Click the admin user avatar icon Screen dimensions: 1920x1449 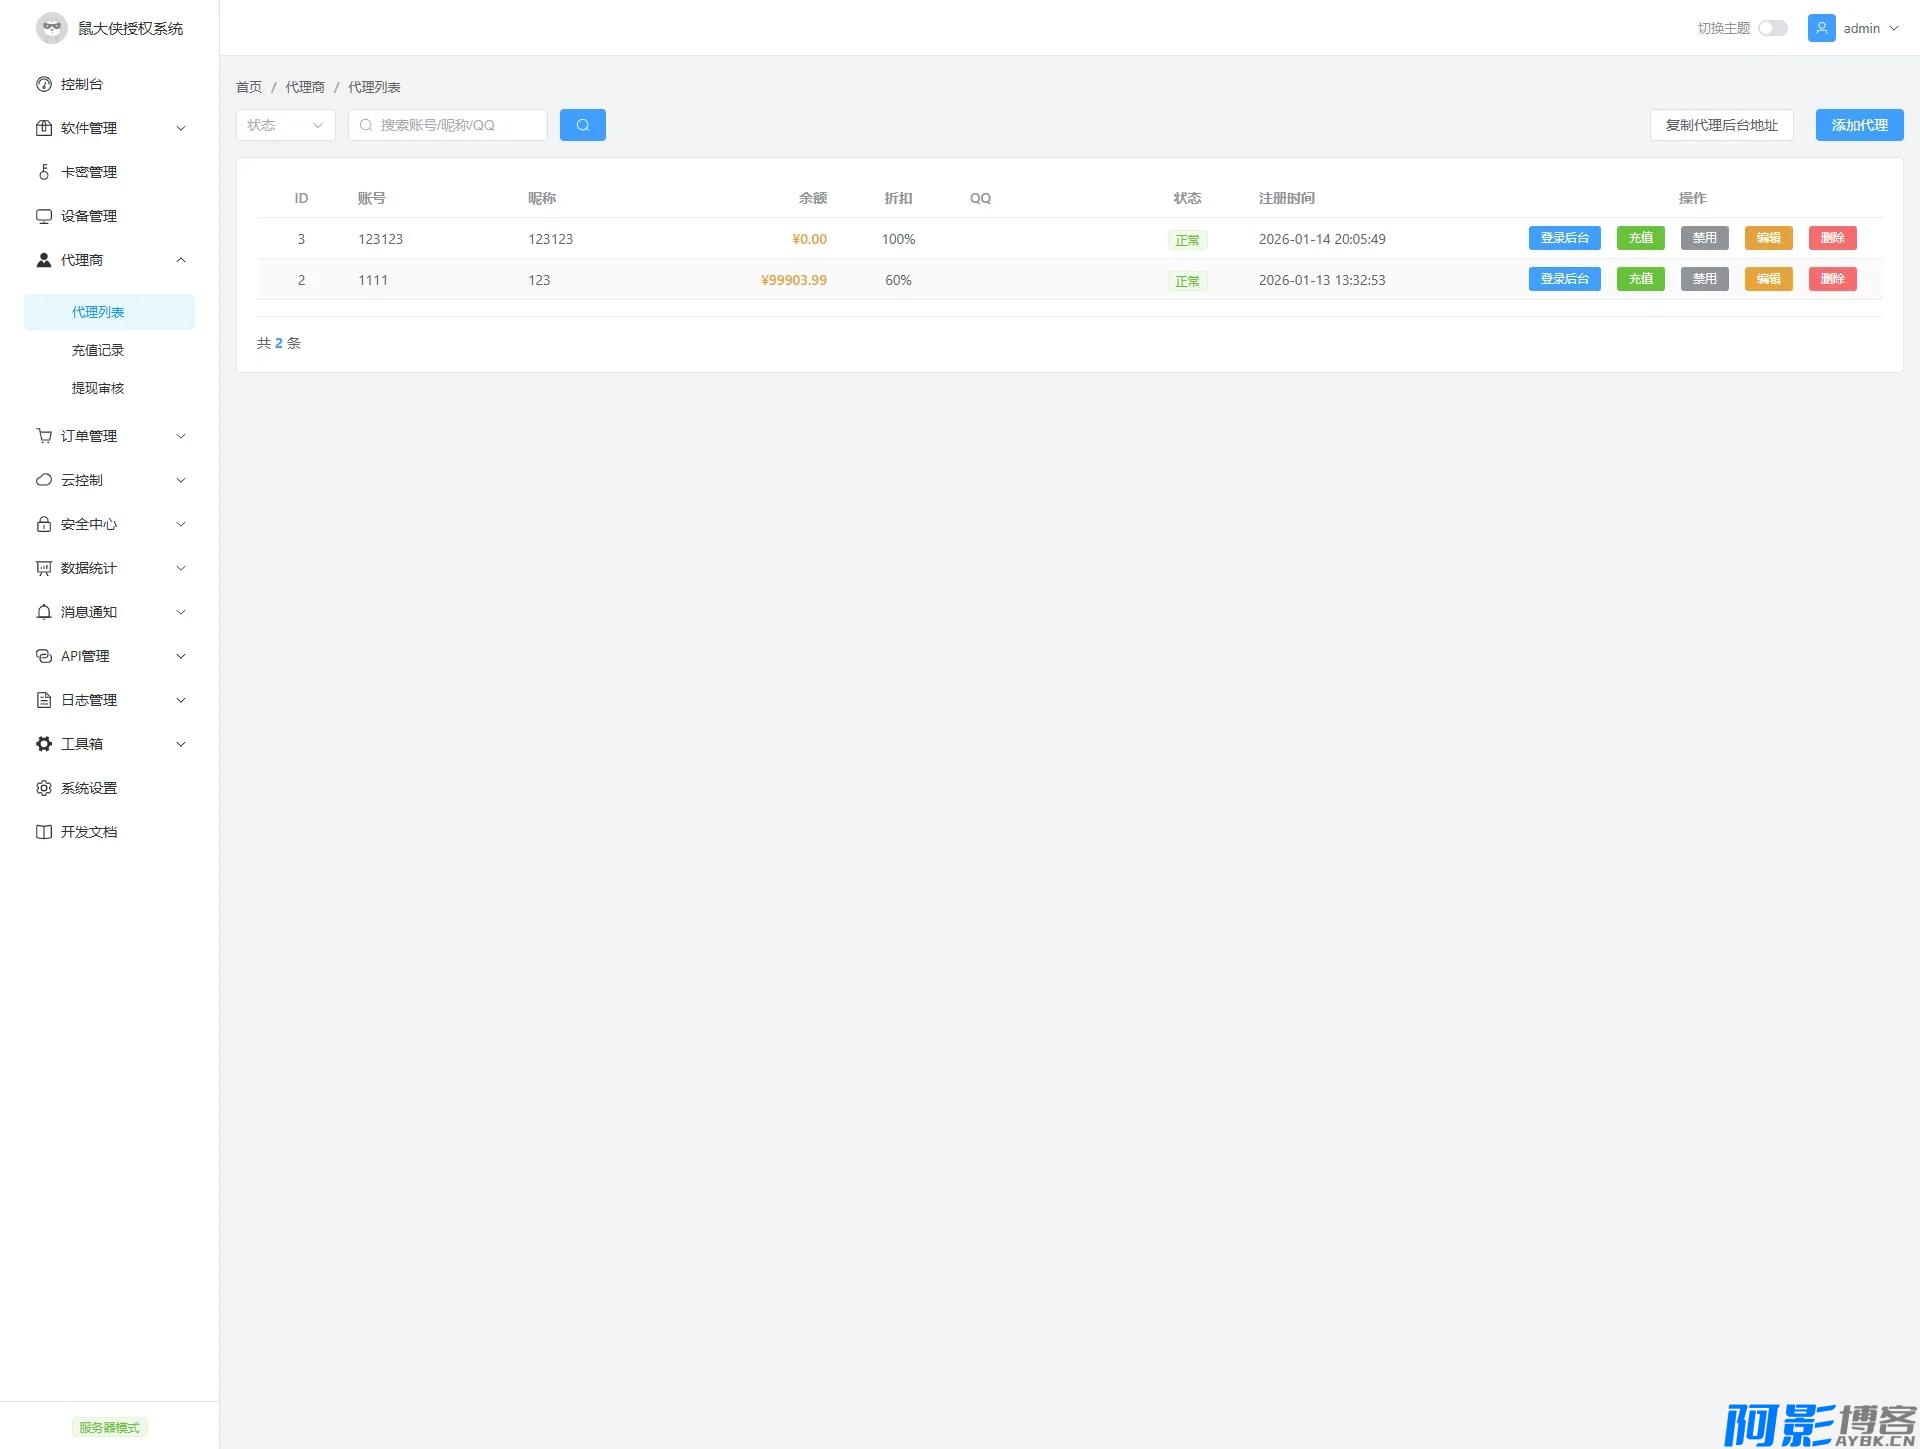click(1821, 28)
